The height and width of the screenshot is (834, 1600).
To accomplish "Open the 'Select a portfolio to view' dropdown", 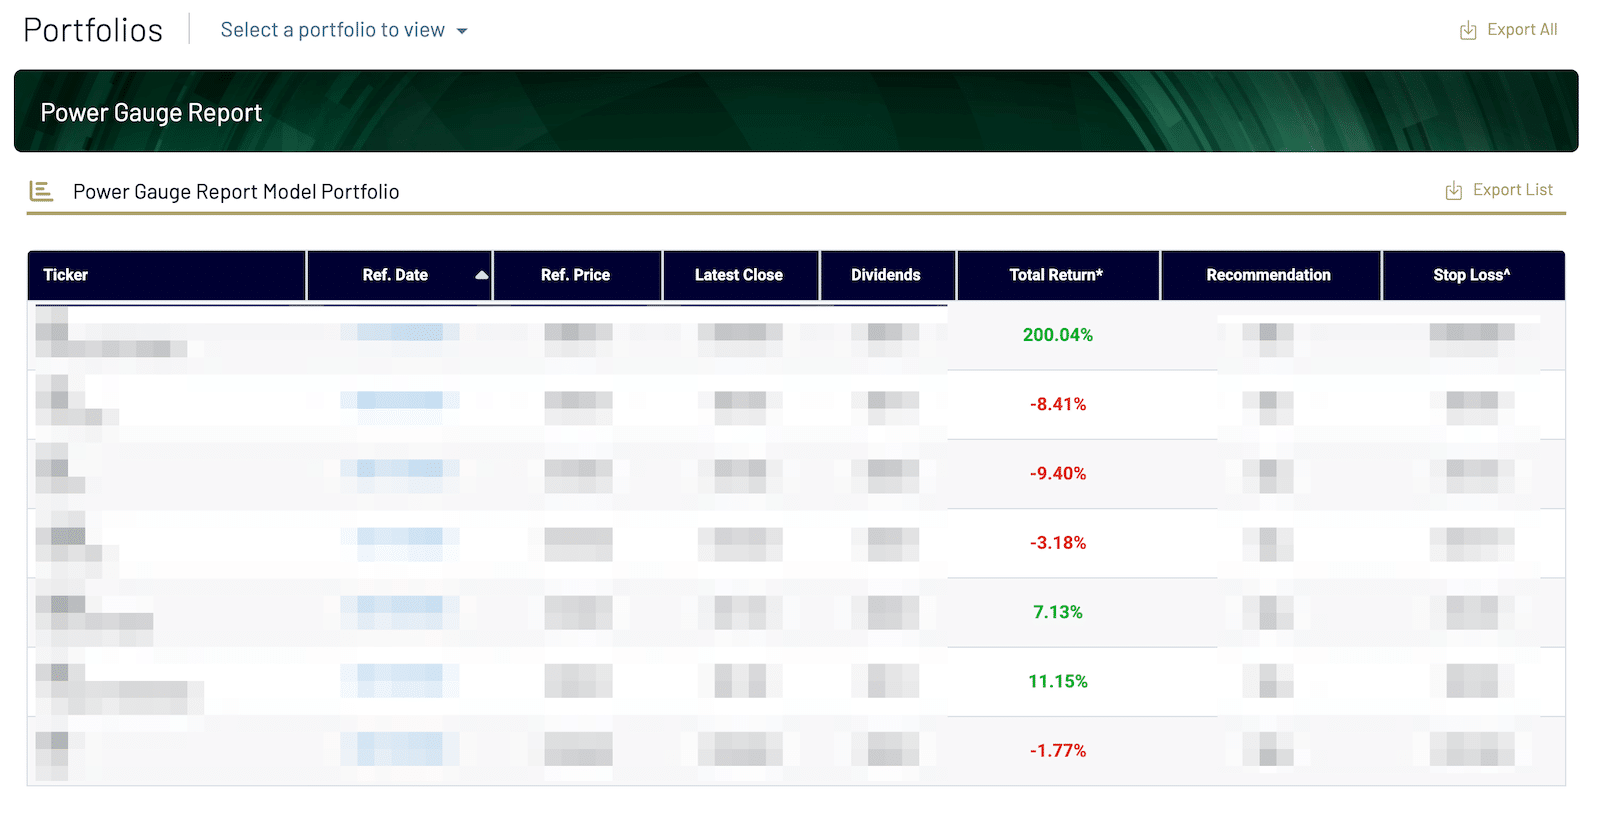I will point(333,30).
